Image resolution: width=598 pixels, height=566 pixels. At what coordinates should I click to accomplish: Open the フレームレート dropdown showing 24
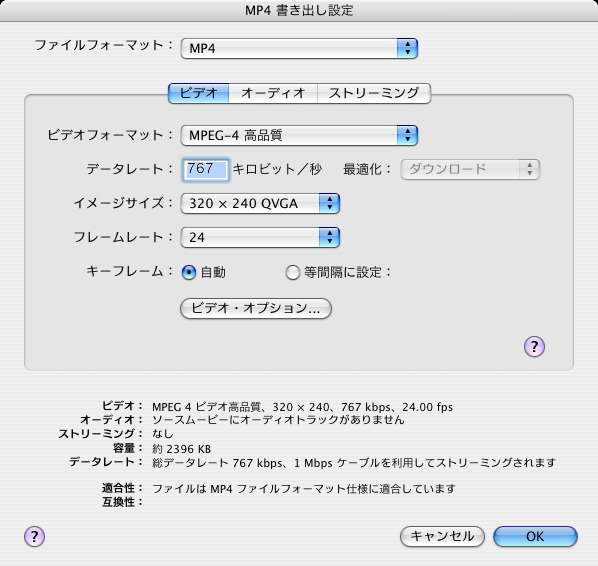[260, 237]
